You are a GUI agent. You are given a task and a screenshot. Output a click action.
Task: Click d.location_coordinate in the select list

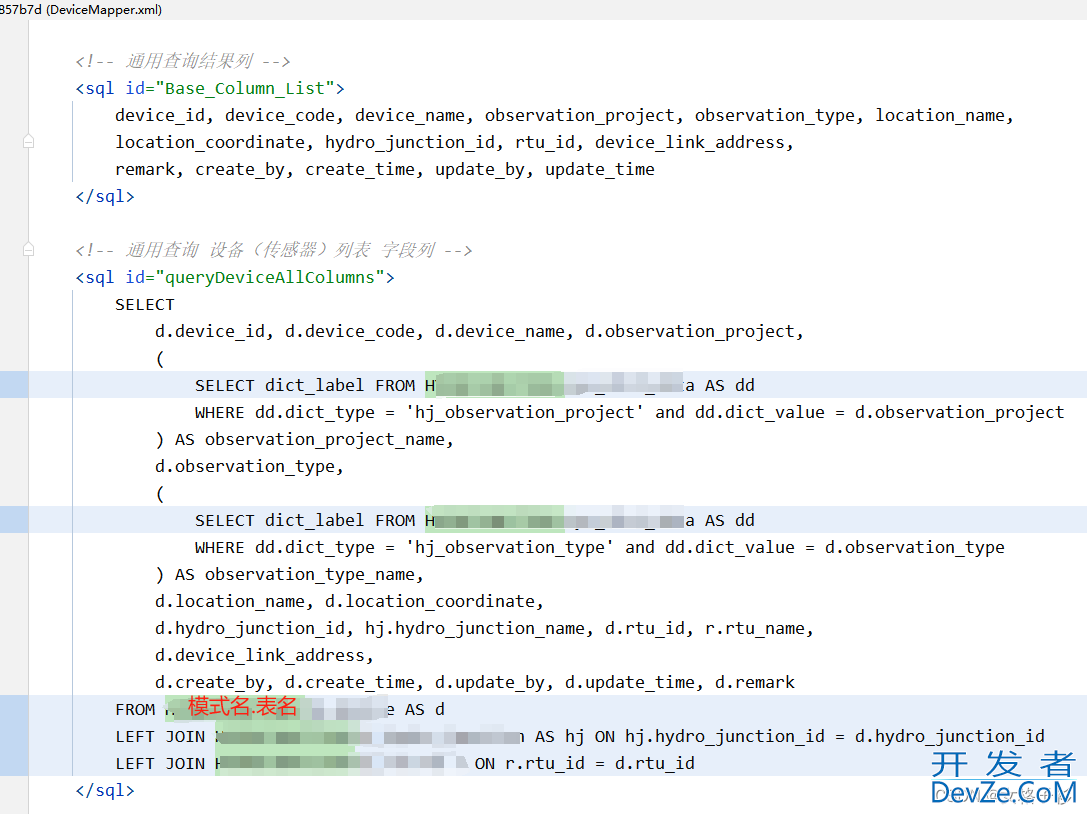(429, 601)
